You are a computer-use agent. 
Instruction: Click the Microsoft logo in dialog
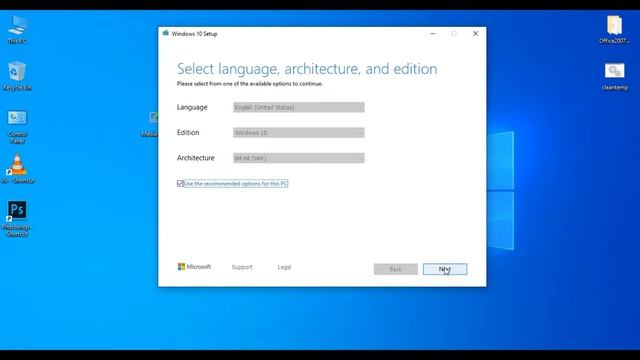click(x=194, y=267)
